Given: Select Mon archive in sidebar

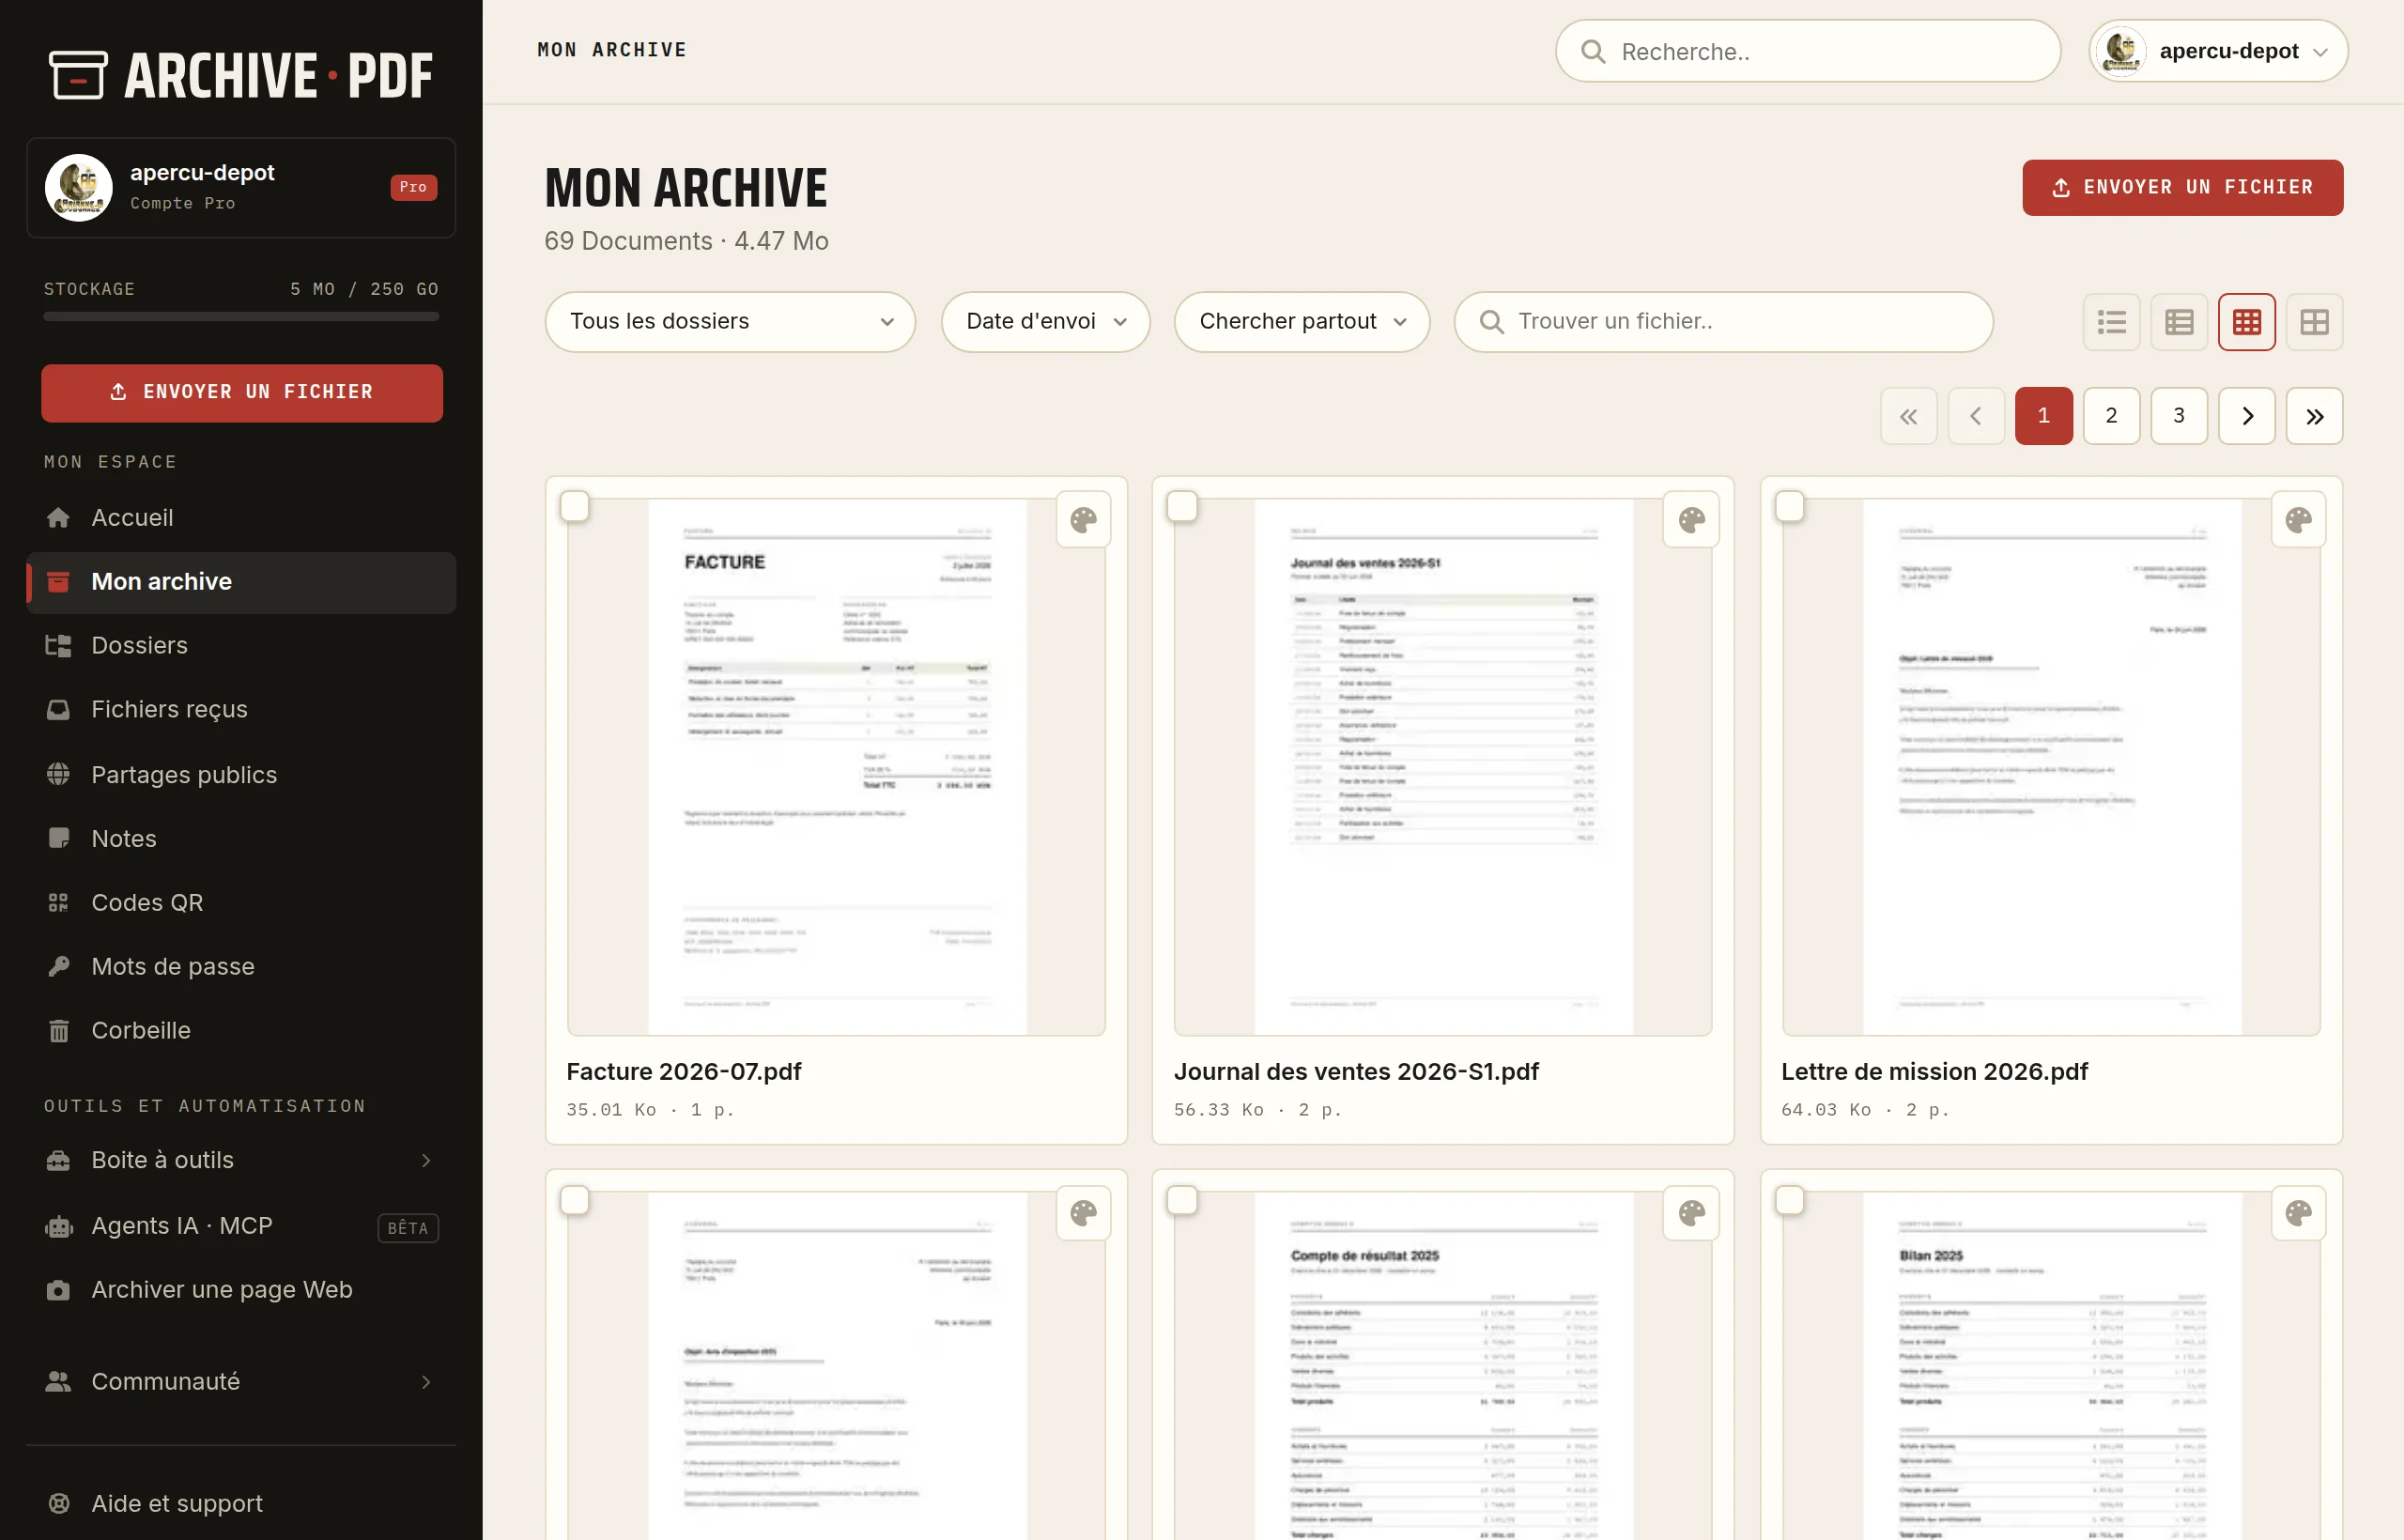Looking at the screenshot, I should coord(241,582).
